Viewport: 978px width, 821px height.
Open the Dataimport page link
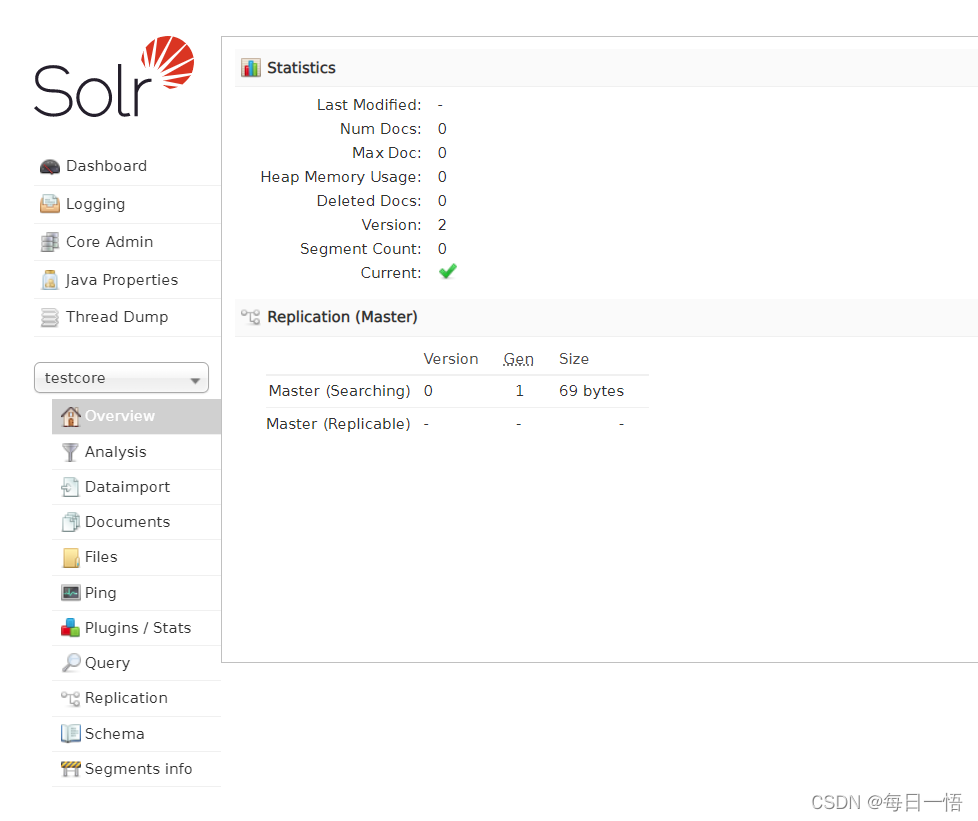tap(127, 487)
